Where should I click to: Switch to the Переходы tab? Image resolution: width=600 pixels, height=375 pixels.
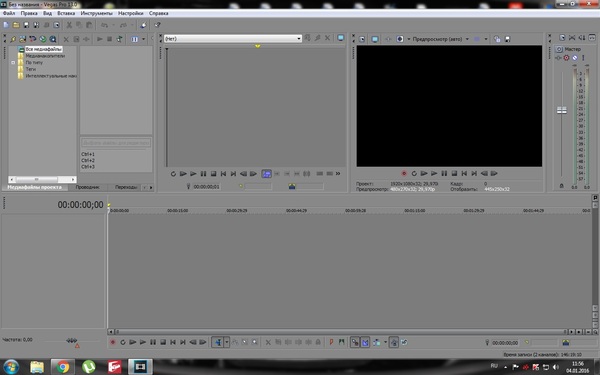click(x=126, y=187)
